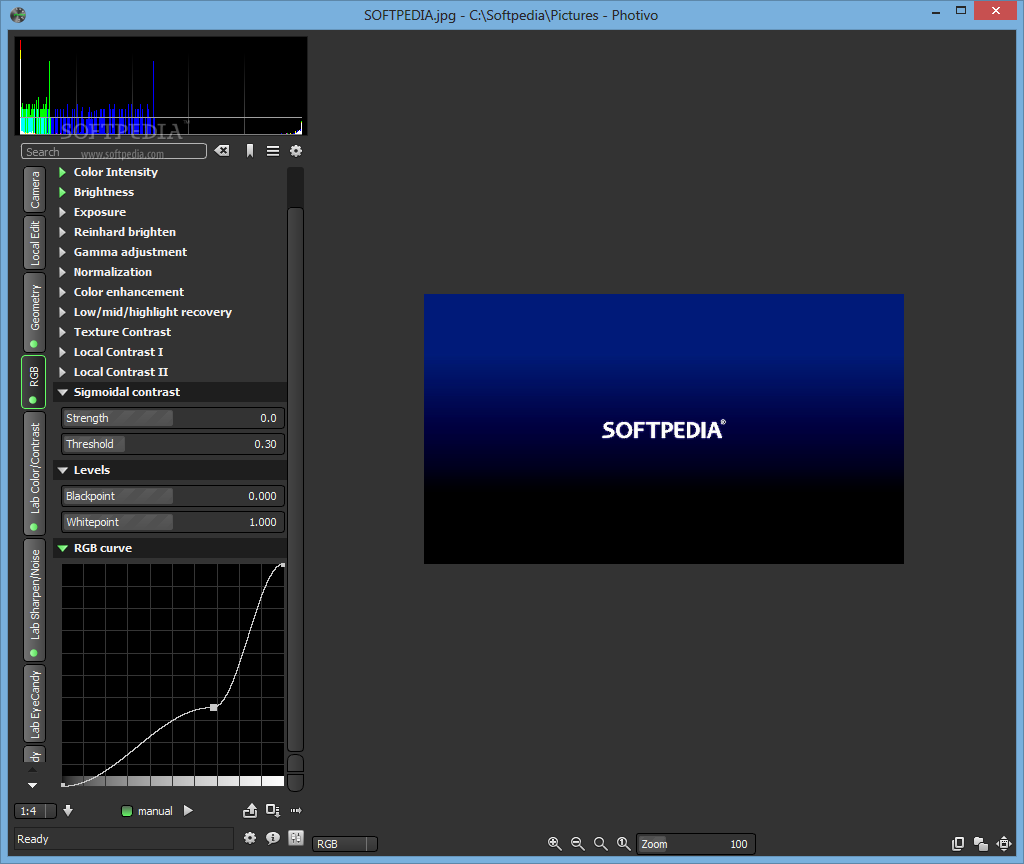Clear the tool search field
1024x864 pixels.
pos(222,151)
